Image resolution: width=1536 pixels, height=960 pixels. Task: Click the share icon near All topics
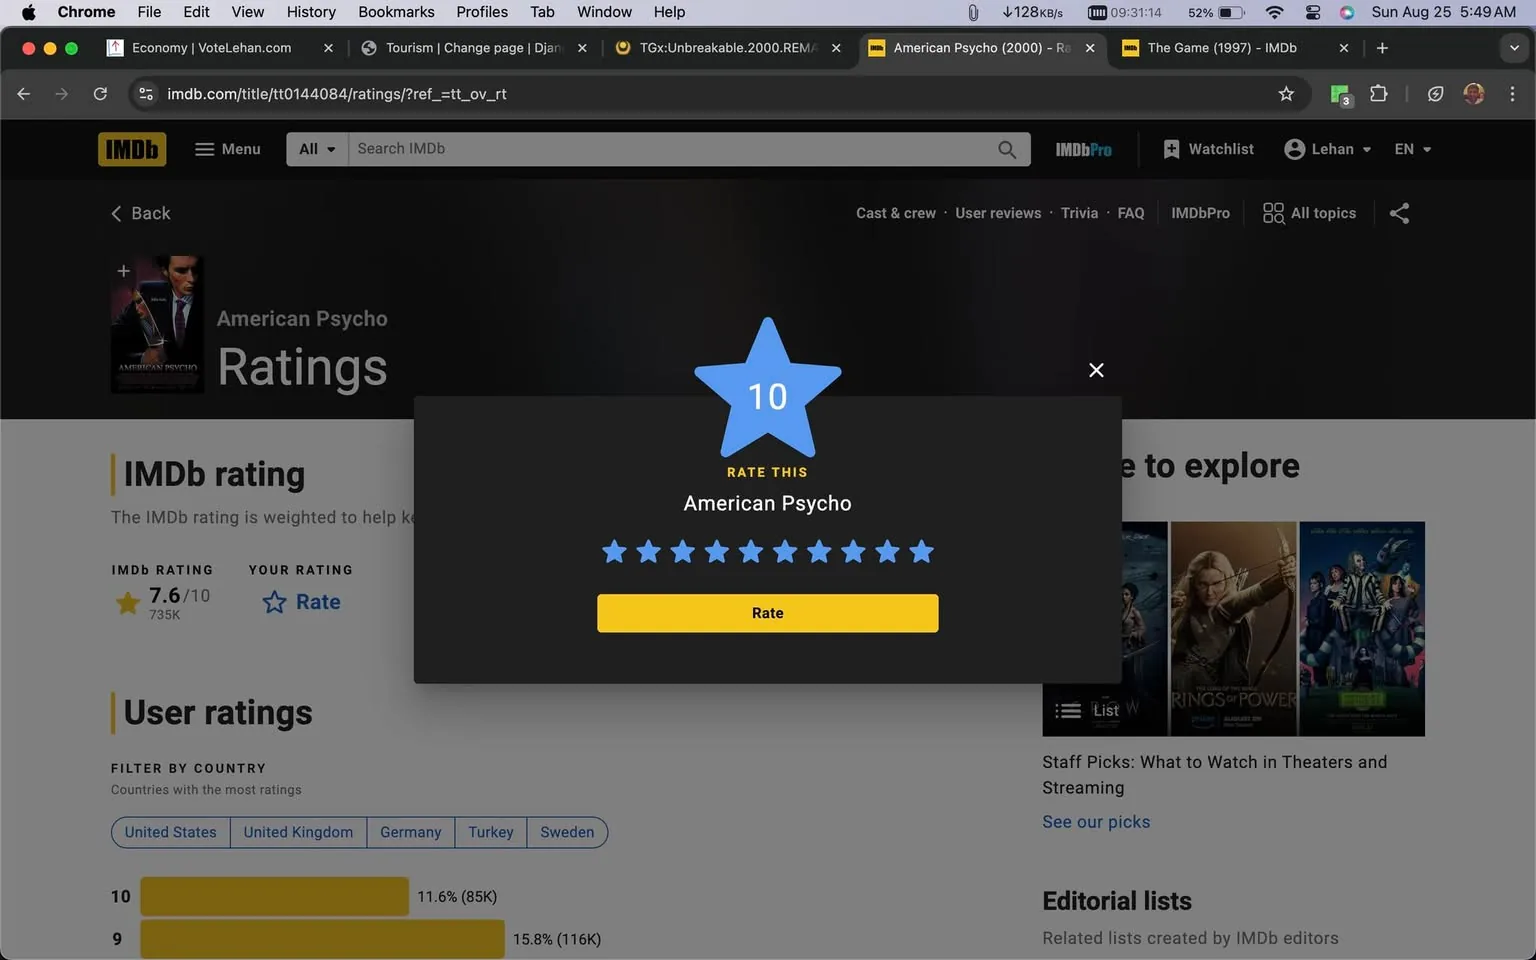[x=1399, y=213]
